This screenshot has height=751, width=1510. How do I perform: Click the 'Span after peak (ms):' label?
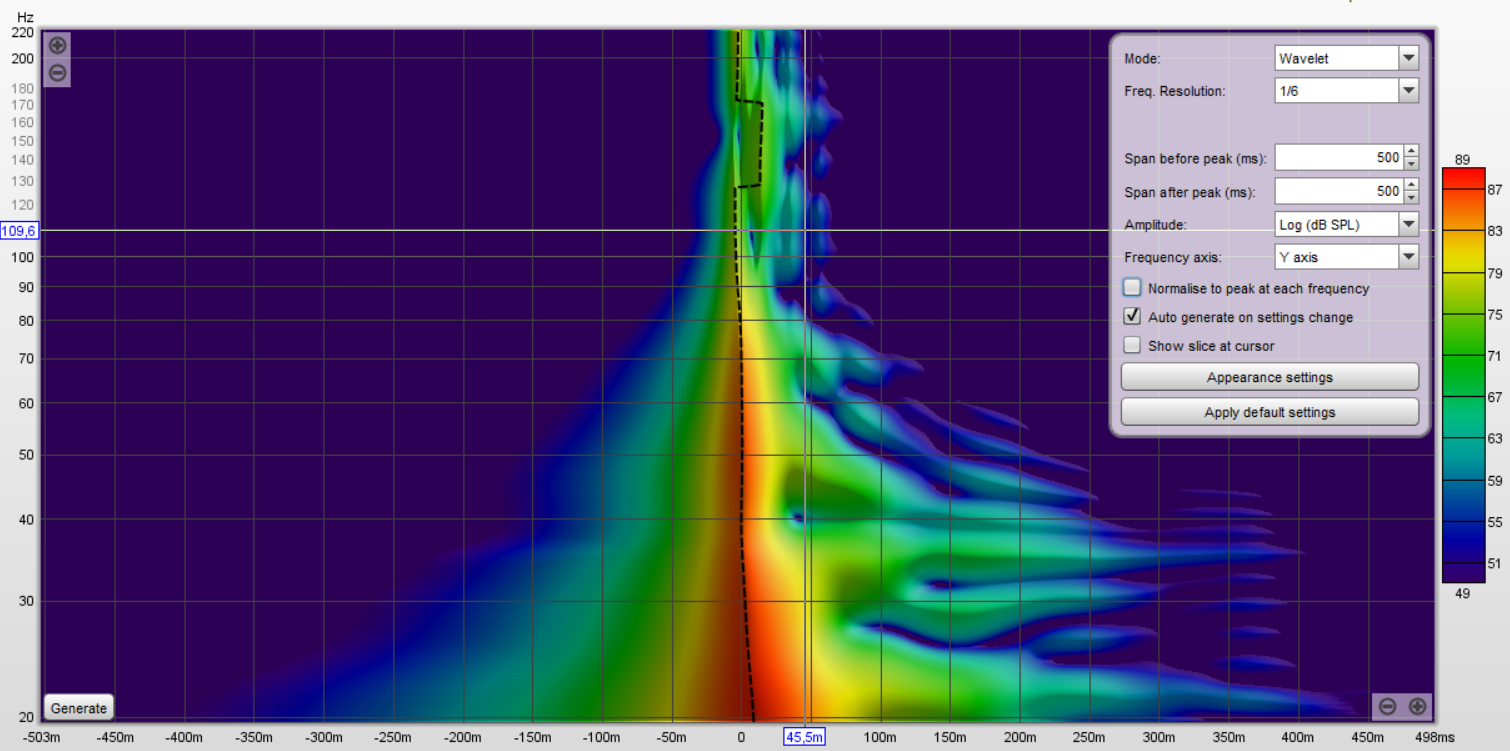[x=1189, y=192]
